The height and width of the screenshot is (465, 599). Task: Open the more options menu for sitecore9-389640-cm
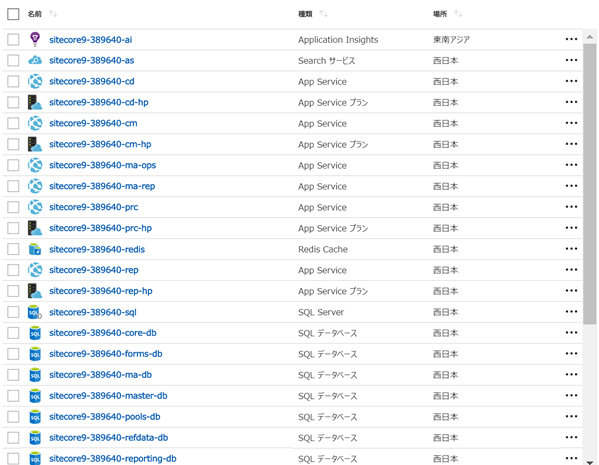tap(571, 123)
